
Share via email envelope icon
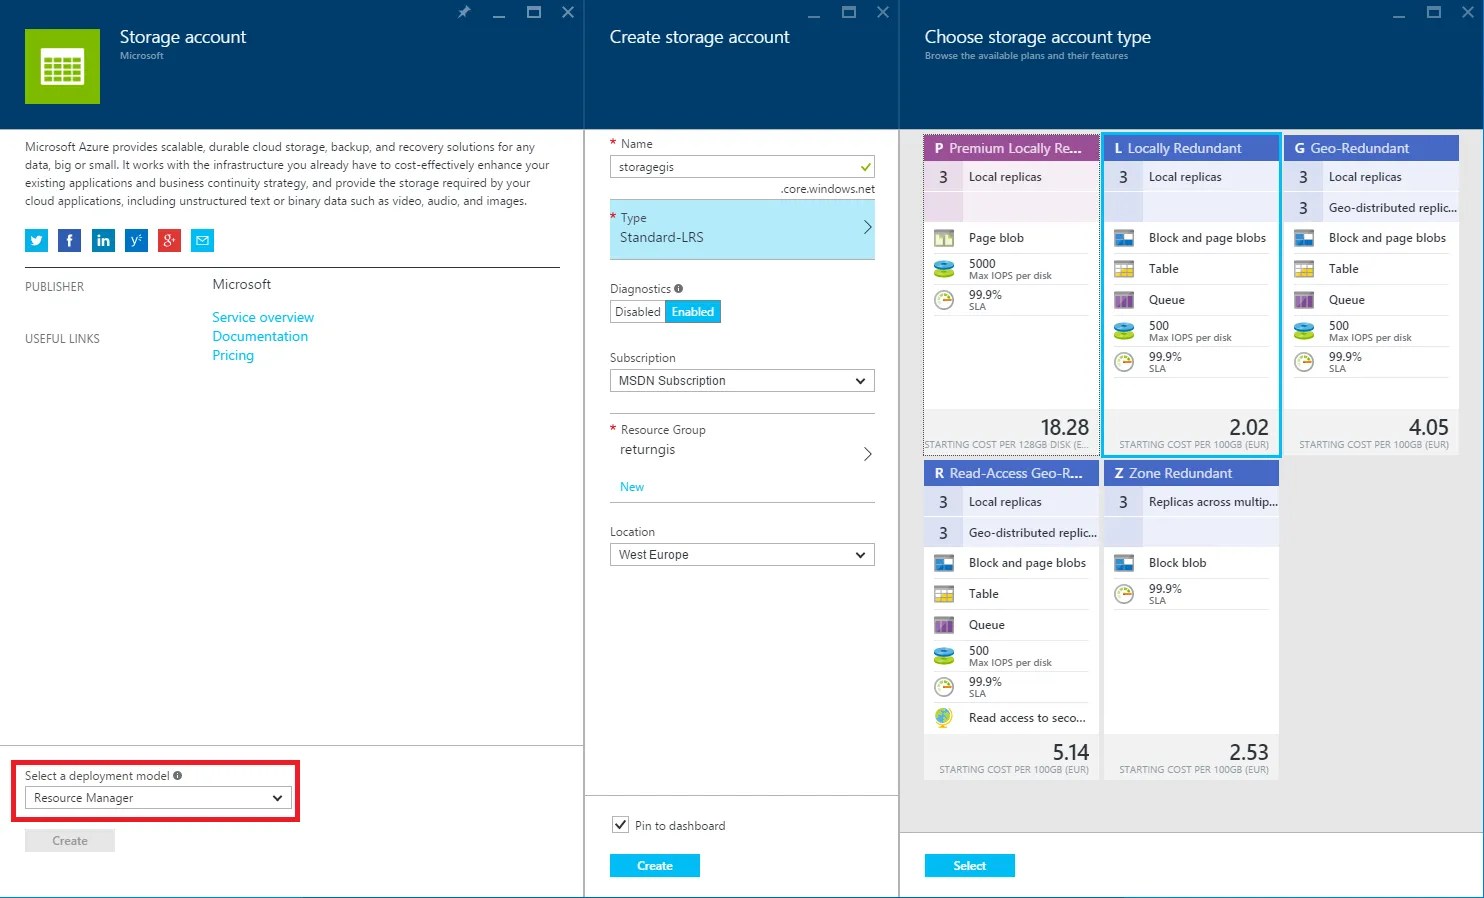coord(202,240)
